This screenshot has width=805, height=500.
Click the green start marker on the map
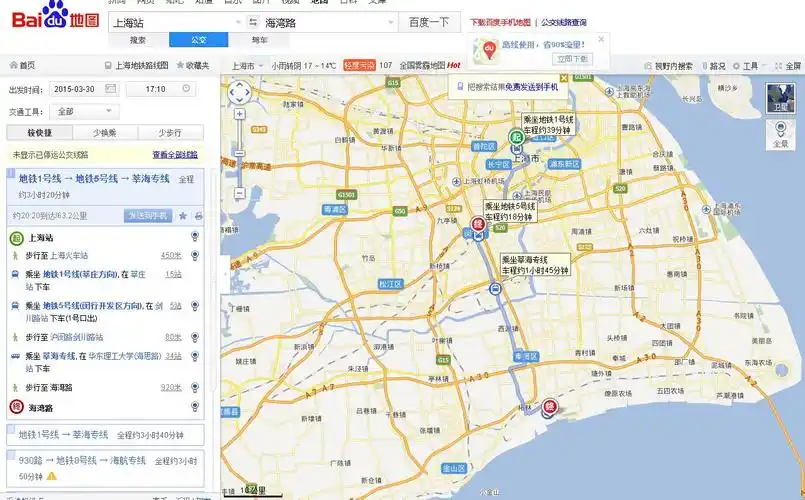click(516, 137)
